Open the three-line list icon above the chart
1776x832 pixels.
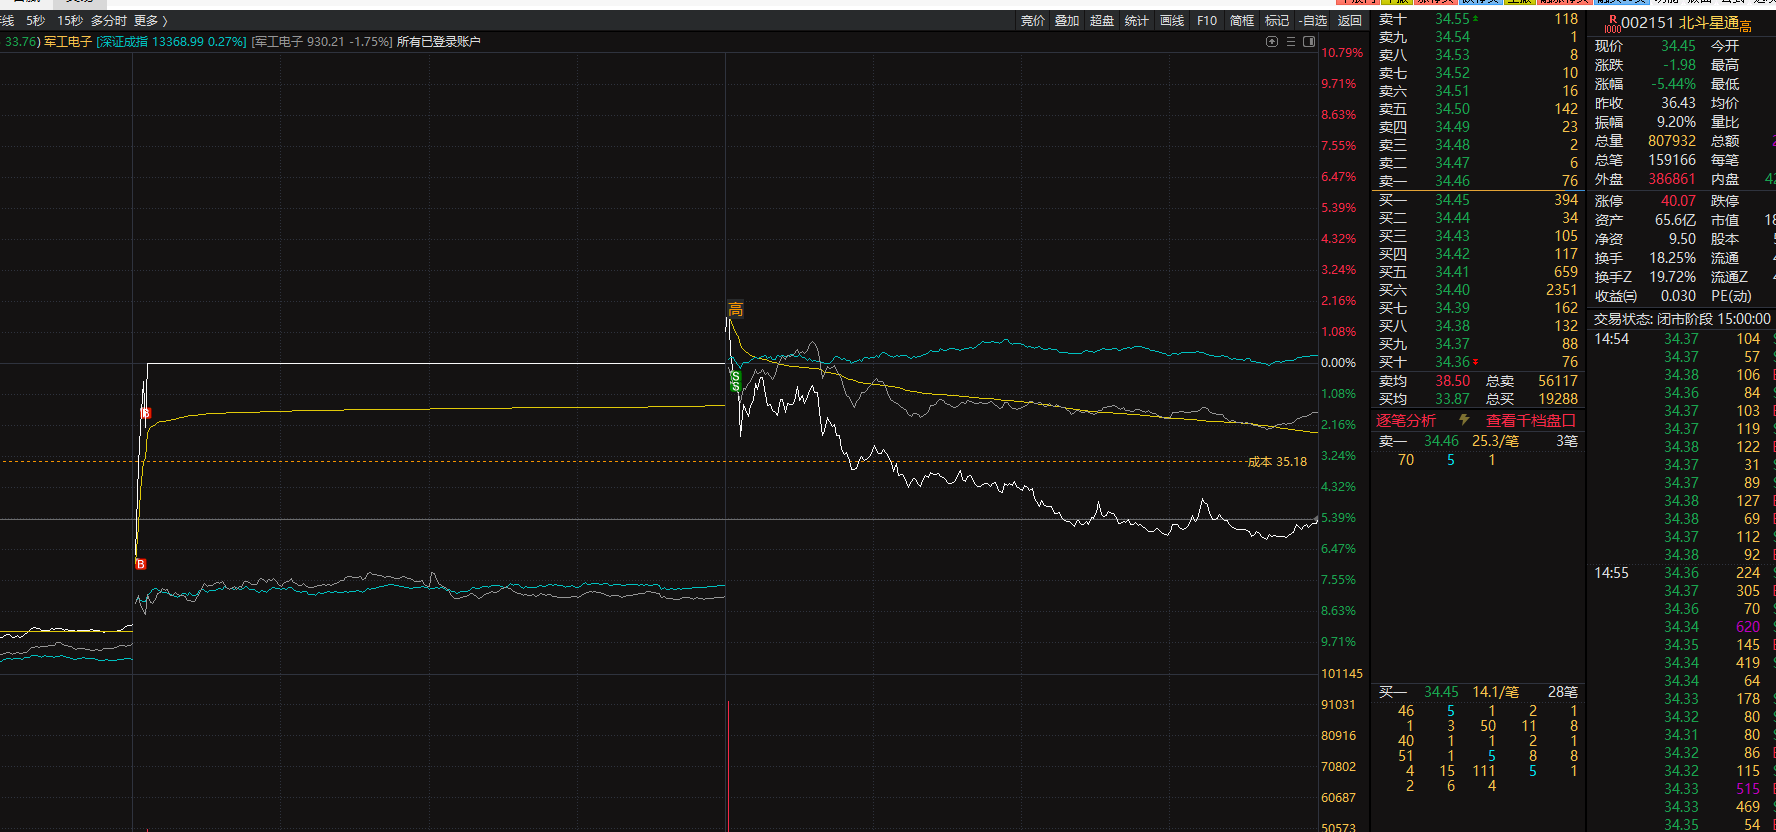(1291, 42)
